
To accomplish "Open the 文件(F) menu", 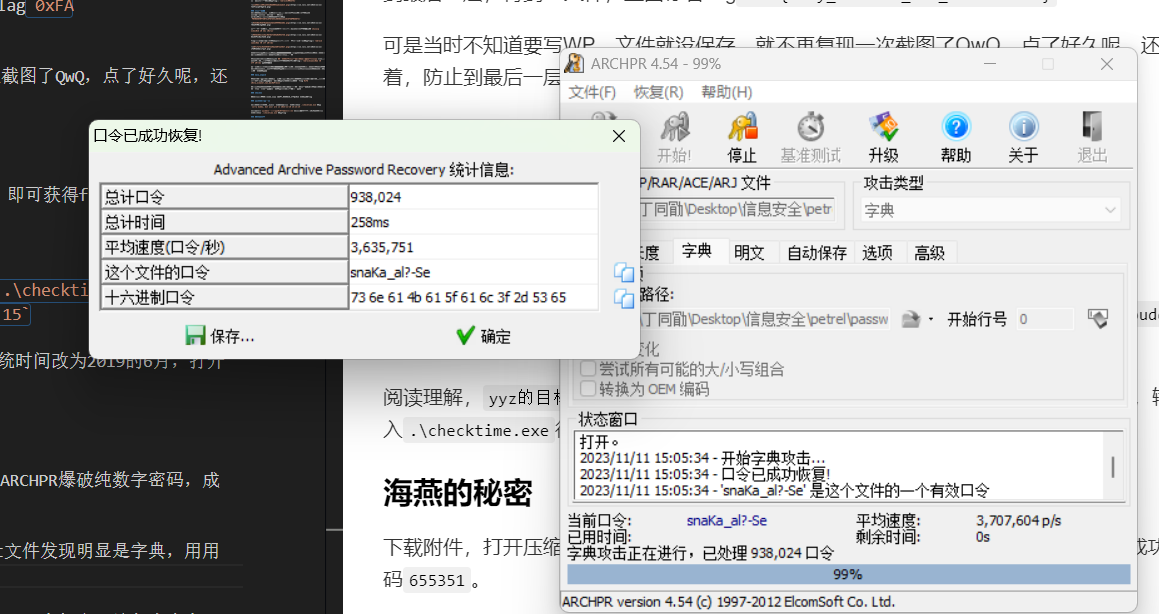I will point(592,92).
